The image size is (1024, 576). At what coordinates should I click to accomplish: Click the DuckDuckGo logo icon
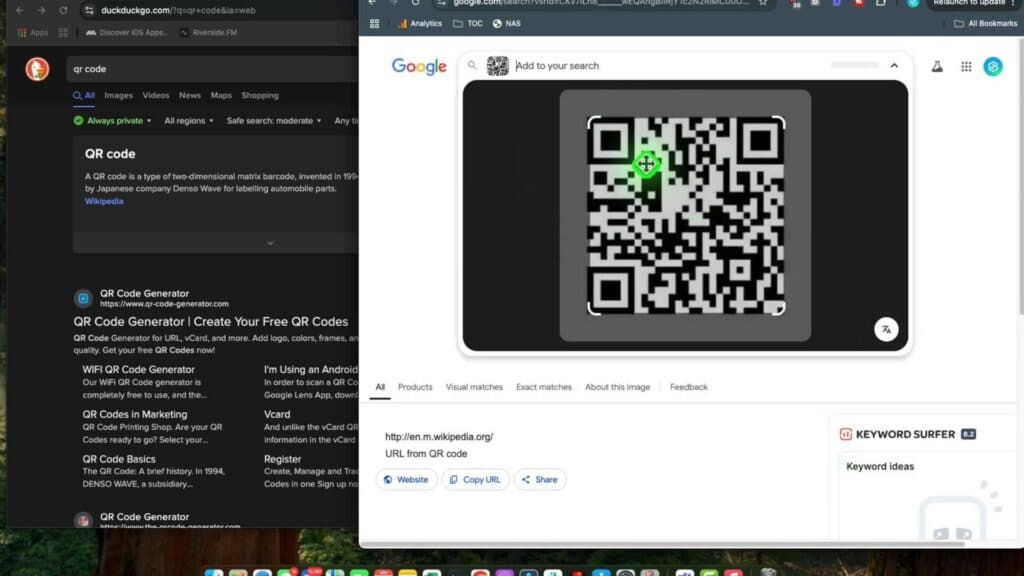coord(37,69)
